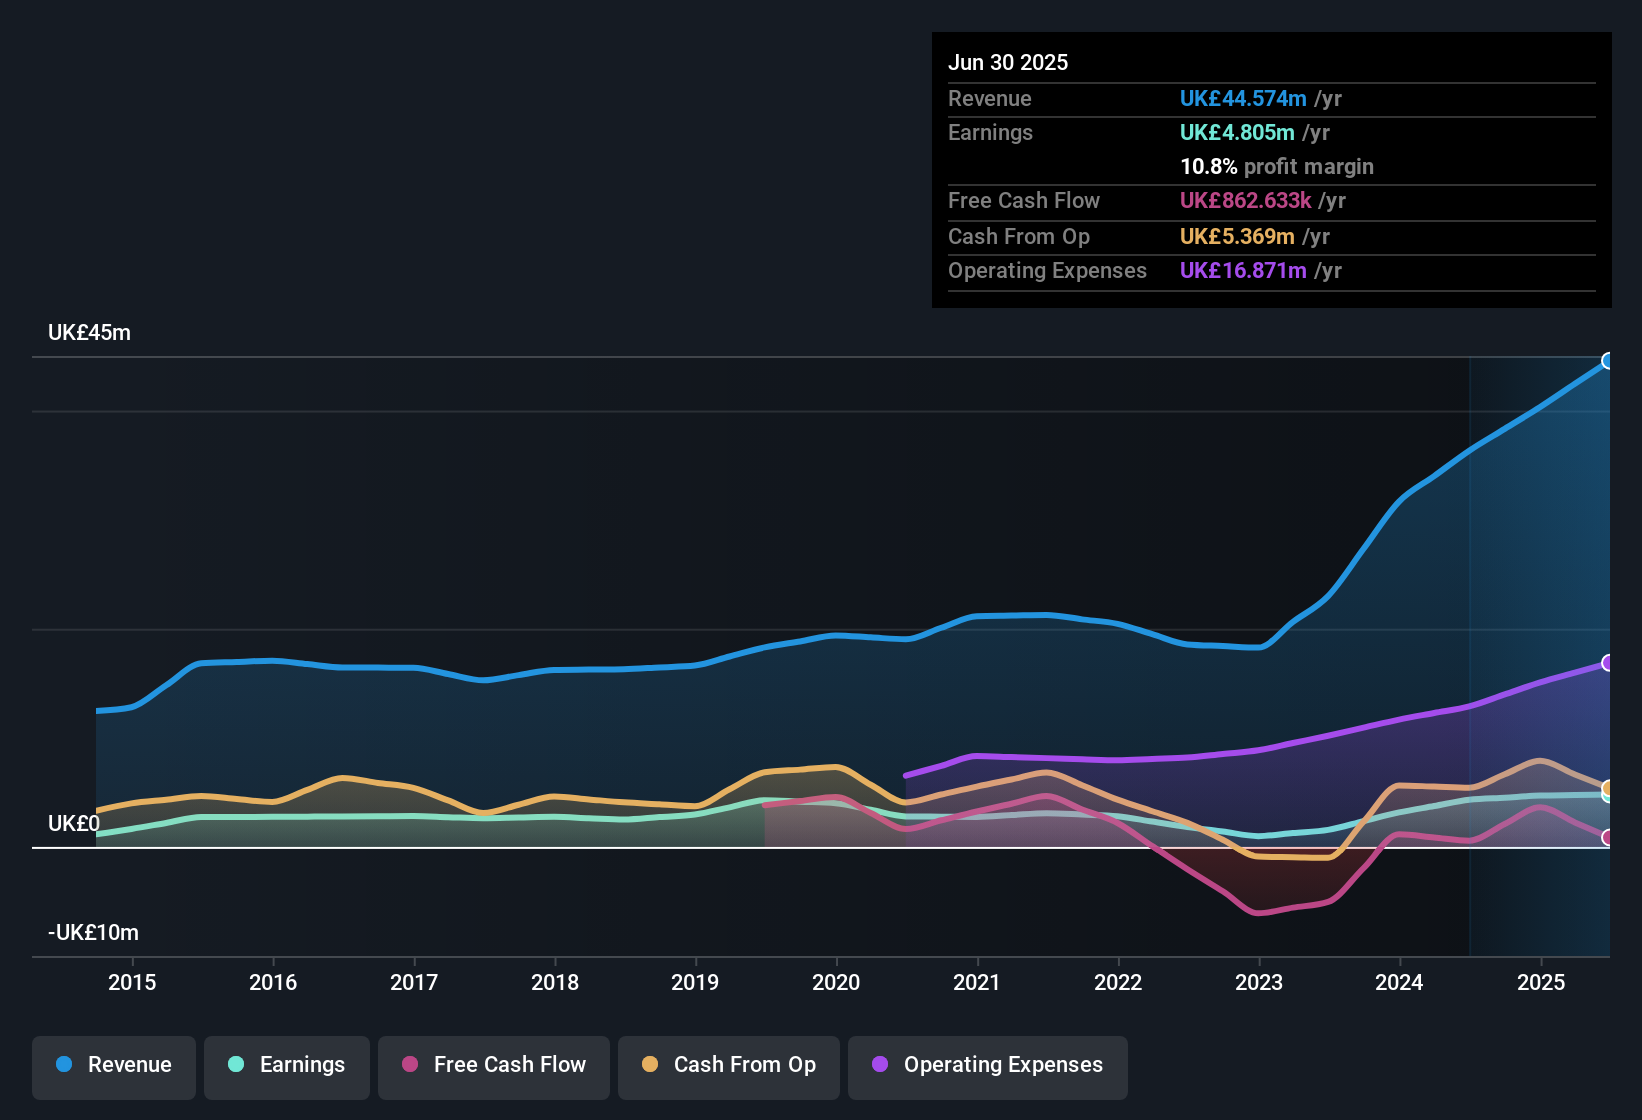Click the teal Earnings legend dot
1642x1120 pixels.
[x=236, y=1065]
